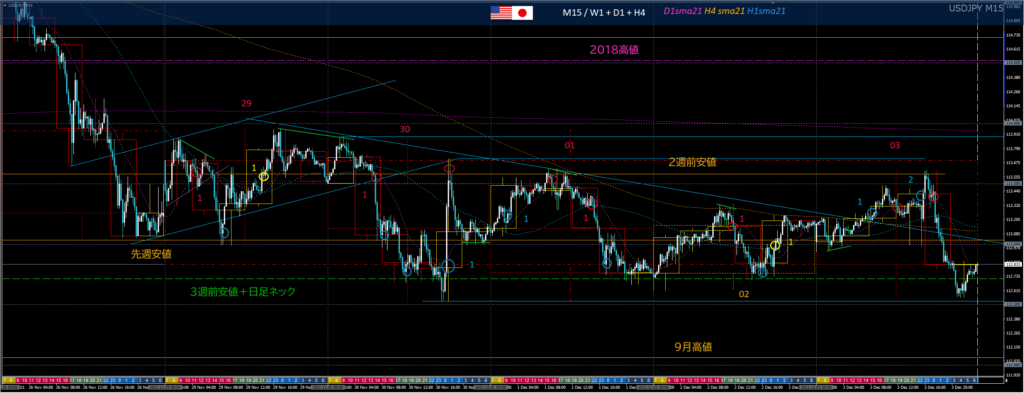Click the '先週安値' line label
Image resolution: width=1024 pixels, height=393 pixels.
152,253
